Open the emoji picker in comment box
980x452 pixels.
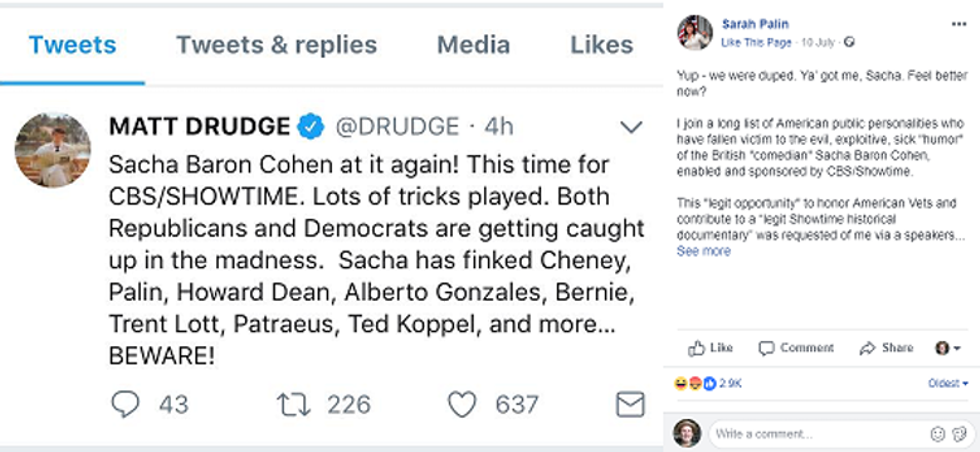click(938, 434)
